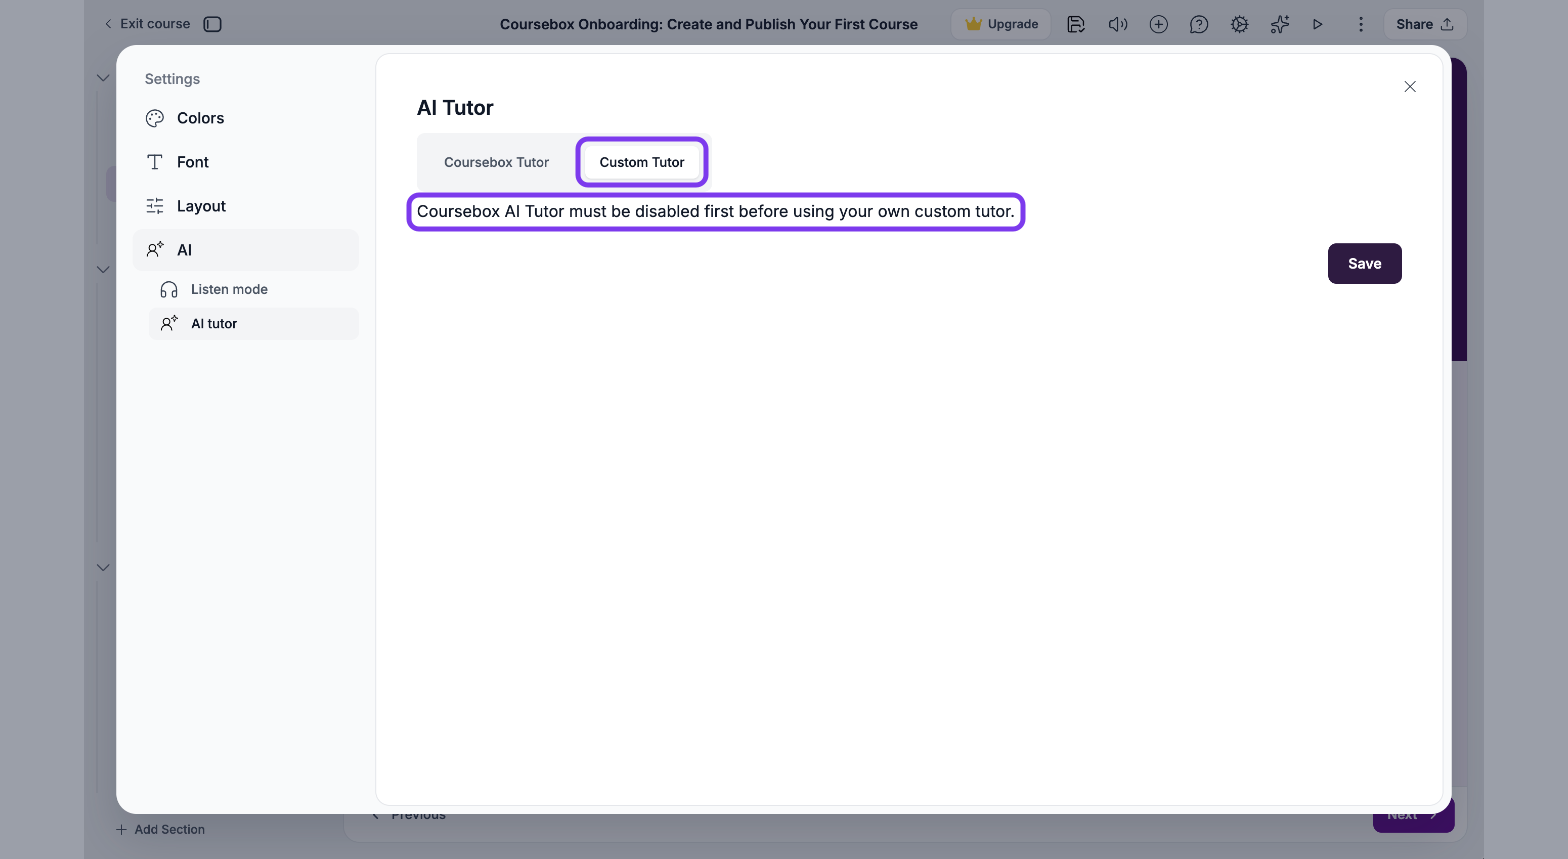
Task: Collapse the first section chevron in sidebar
Action: point(103,77)
